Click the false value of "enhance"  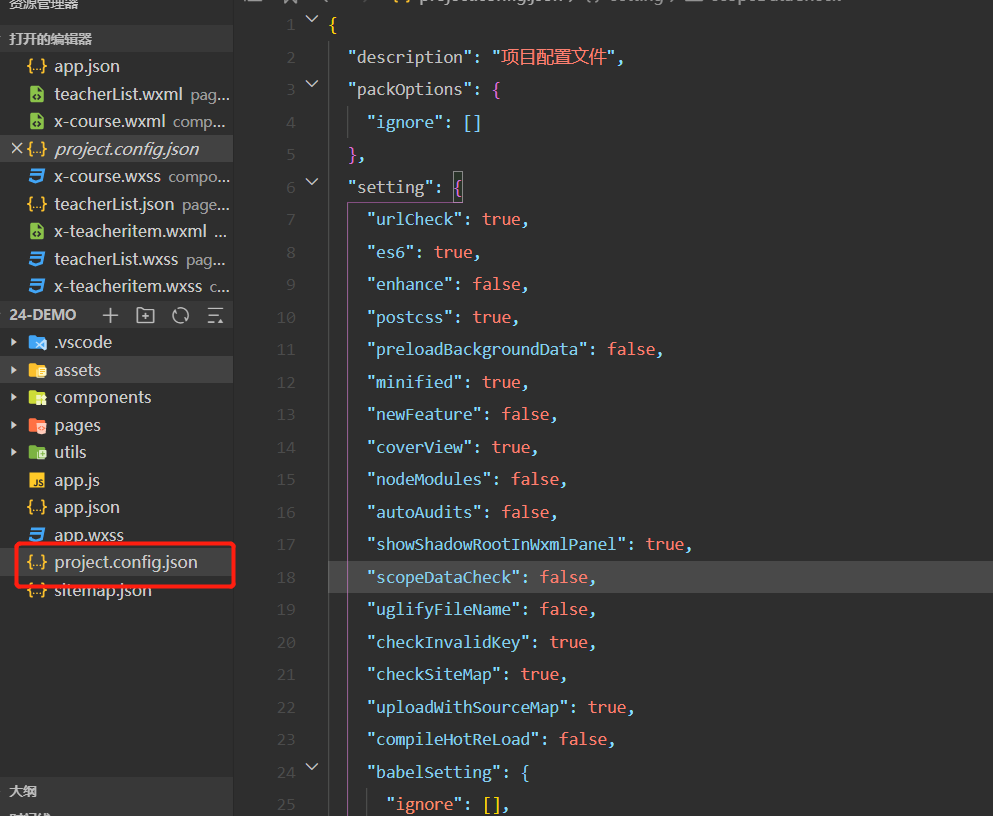[496, 285]
